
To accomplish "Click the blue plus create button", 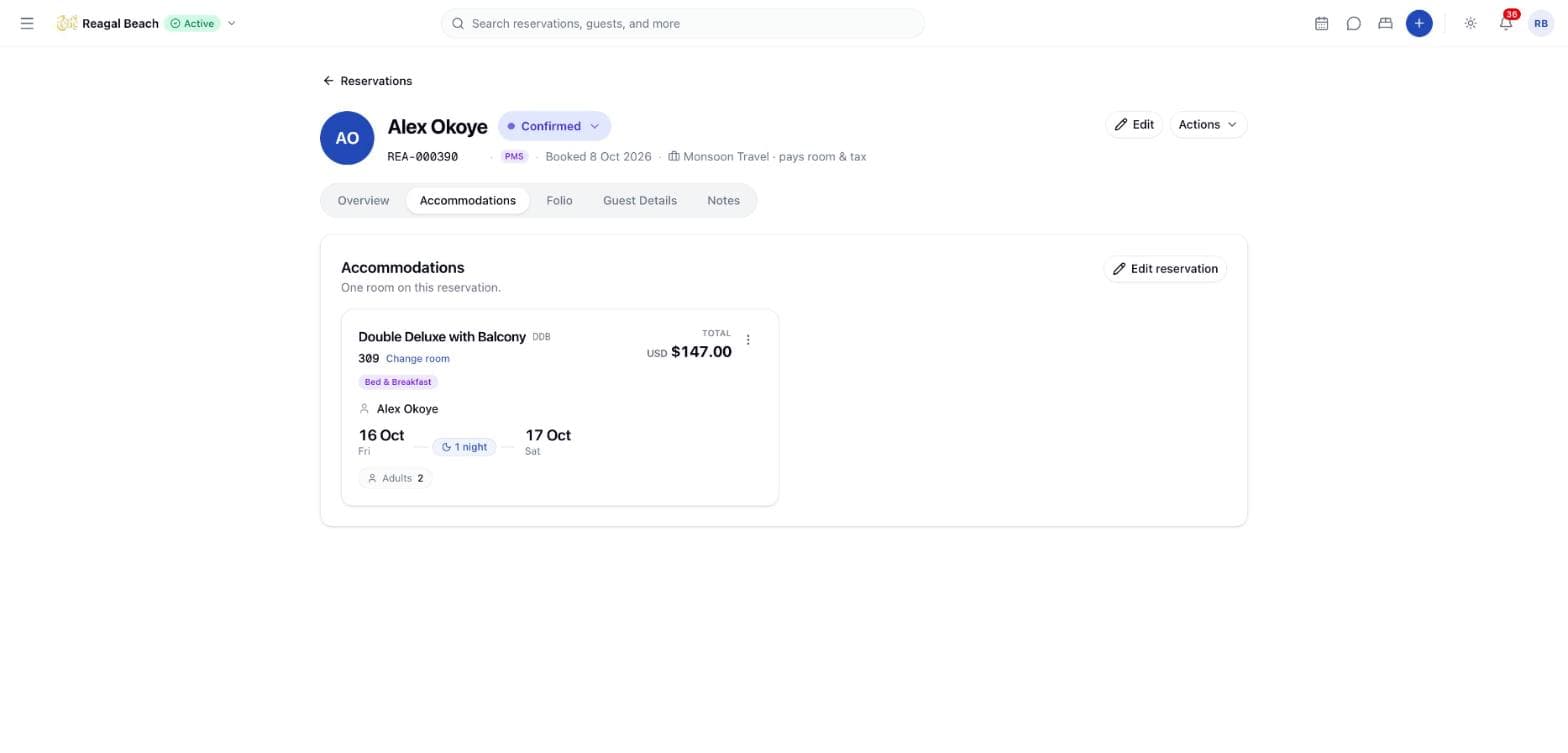I will point(1418,23).
